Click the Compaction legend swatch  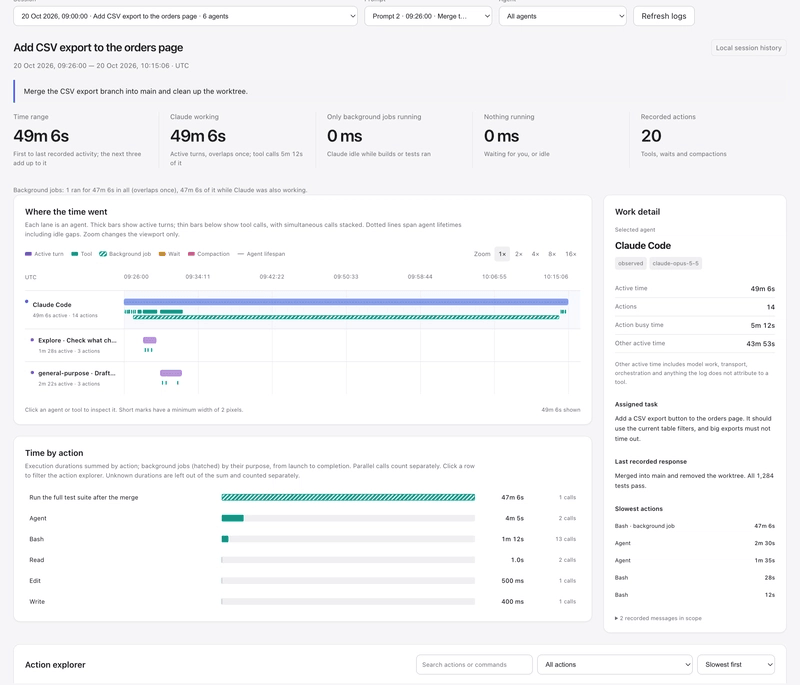(x=191, y=254)
